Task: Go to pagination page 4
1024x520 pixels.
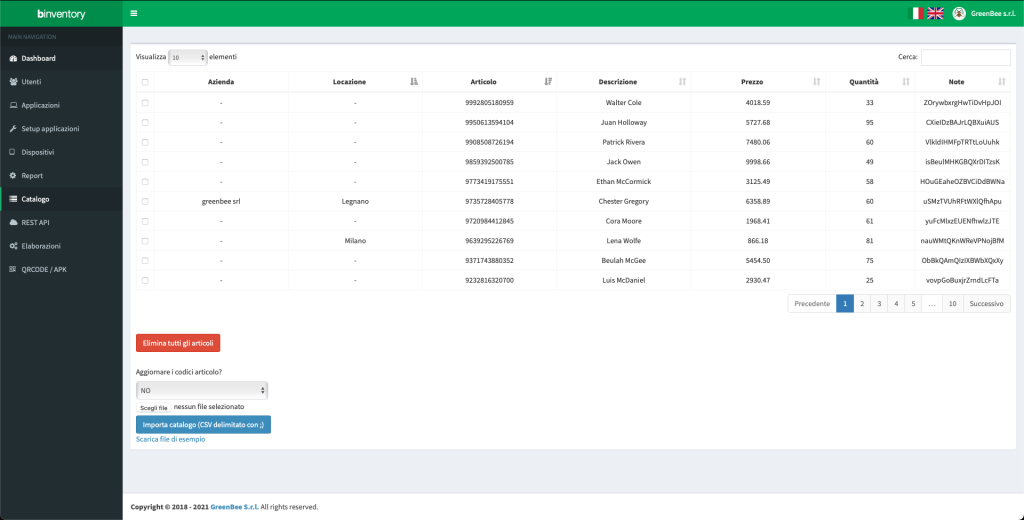Action: [896, 304]
